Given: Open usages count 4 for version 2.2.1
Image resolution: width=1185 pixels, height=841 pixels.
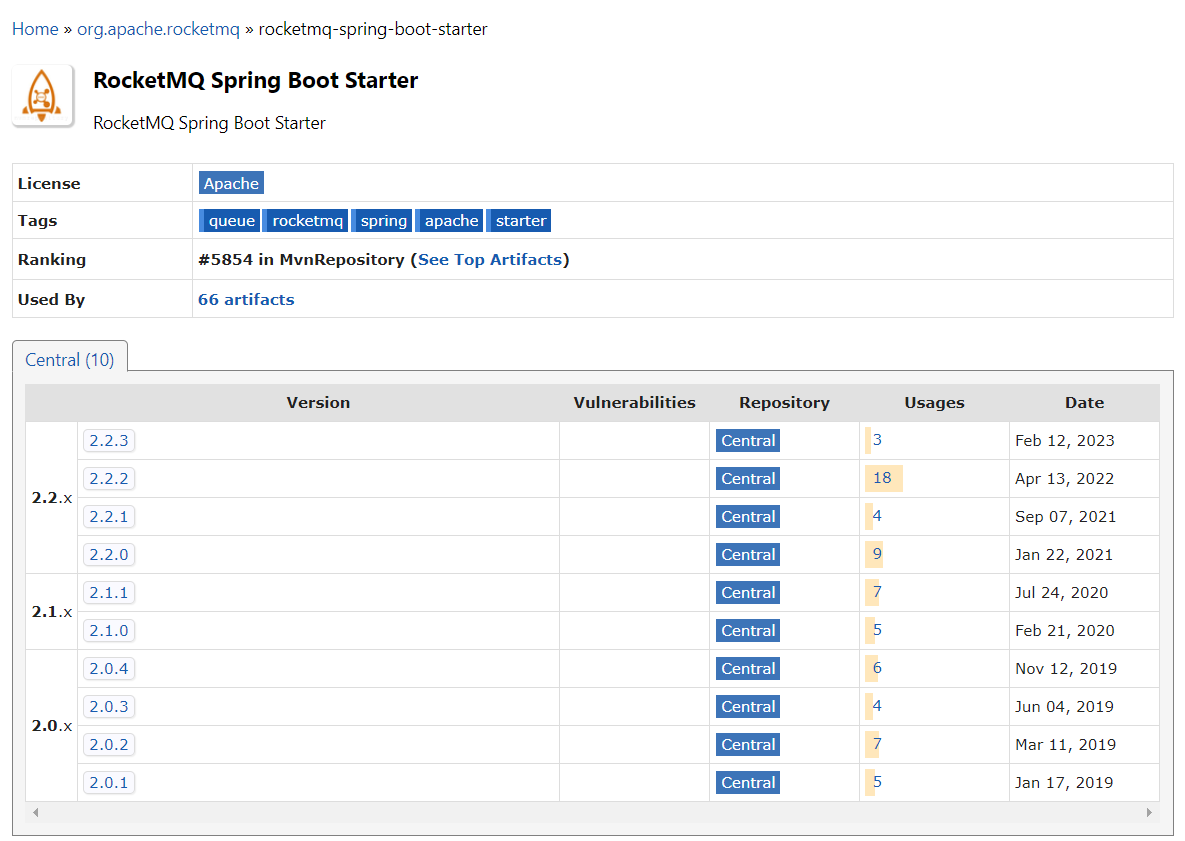Looking at the screenshot, I should [877, 516].
